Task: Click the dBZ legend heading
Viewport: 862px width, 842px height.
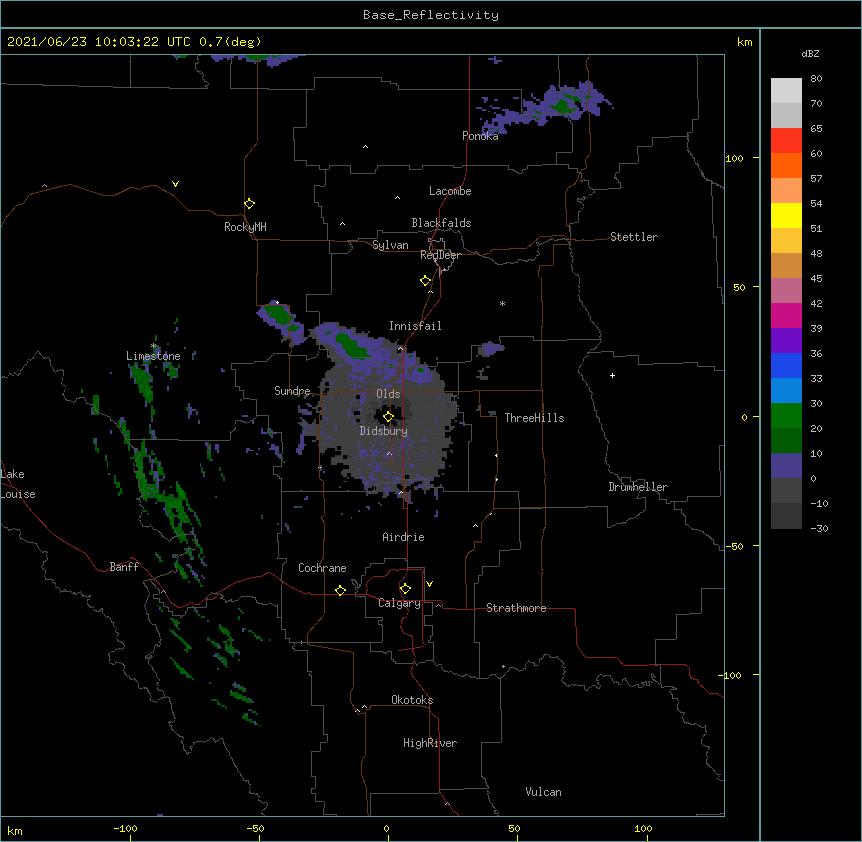Action: (x=810, y=54)
